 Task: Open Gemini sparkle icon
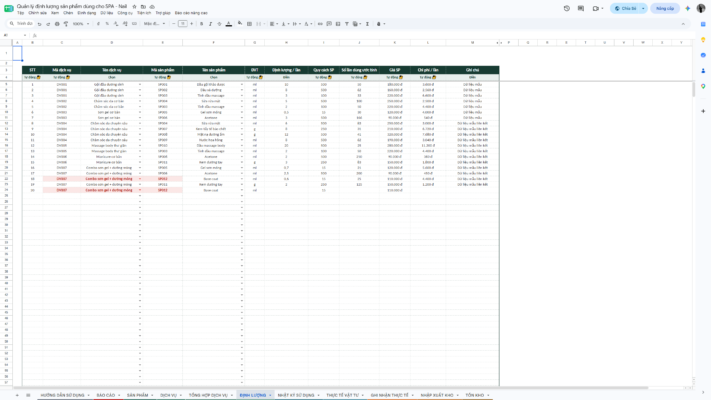[x=688, y=8]
